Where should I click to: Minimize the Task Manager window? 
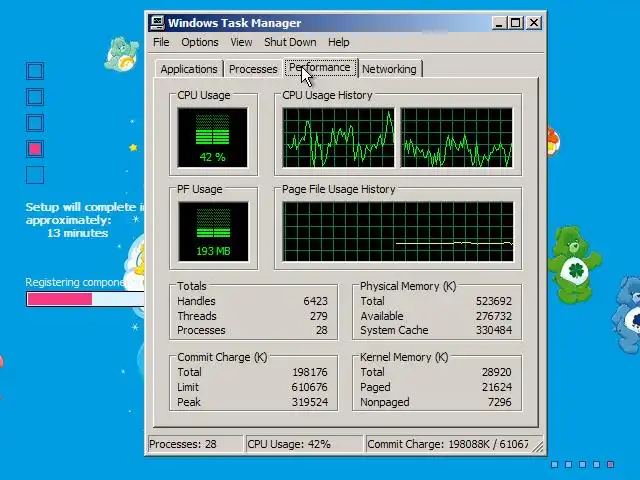(499, 23)
